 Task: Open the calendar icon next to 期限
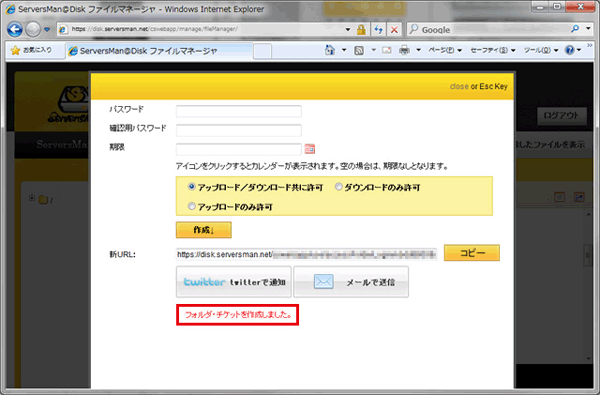(x=310, y=149)
